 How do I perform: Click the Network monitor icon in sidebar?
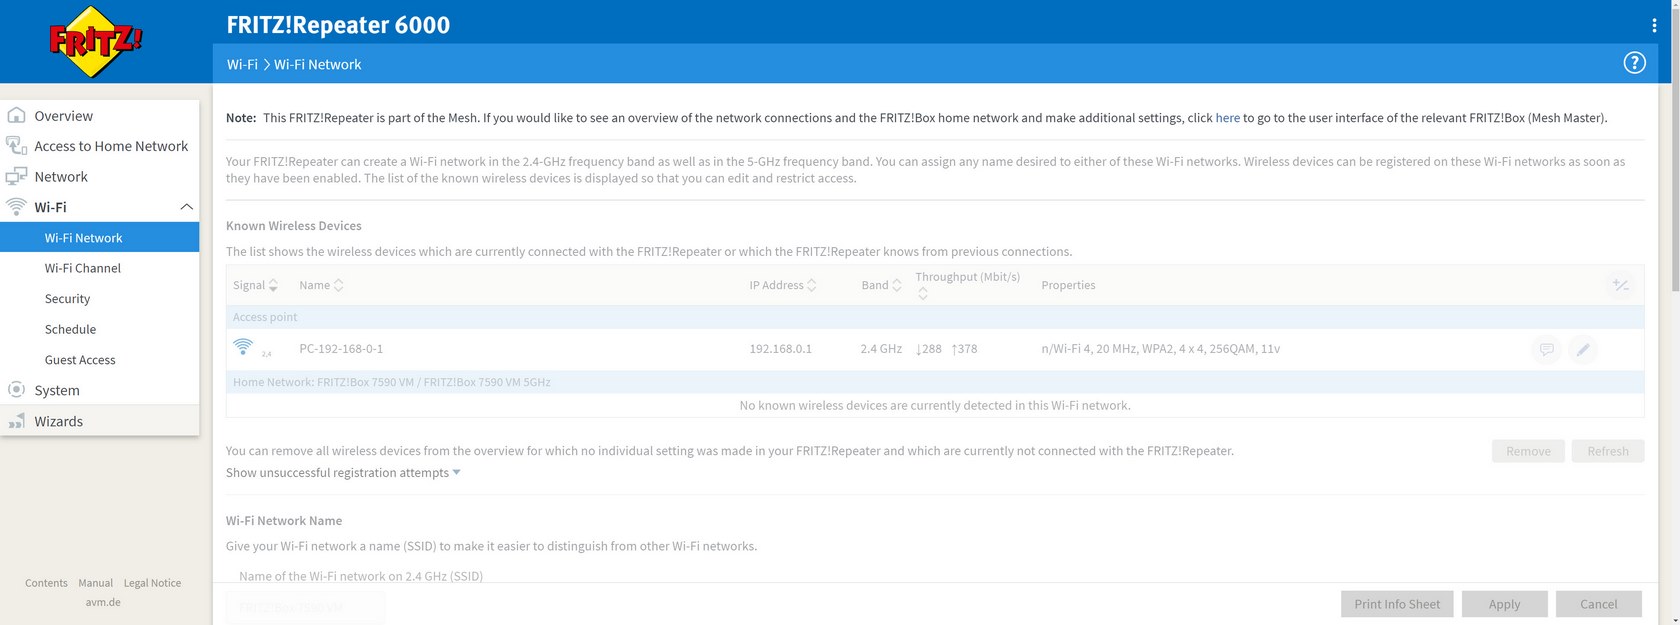point(16,176)
